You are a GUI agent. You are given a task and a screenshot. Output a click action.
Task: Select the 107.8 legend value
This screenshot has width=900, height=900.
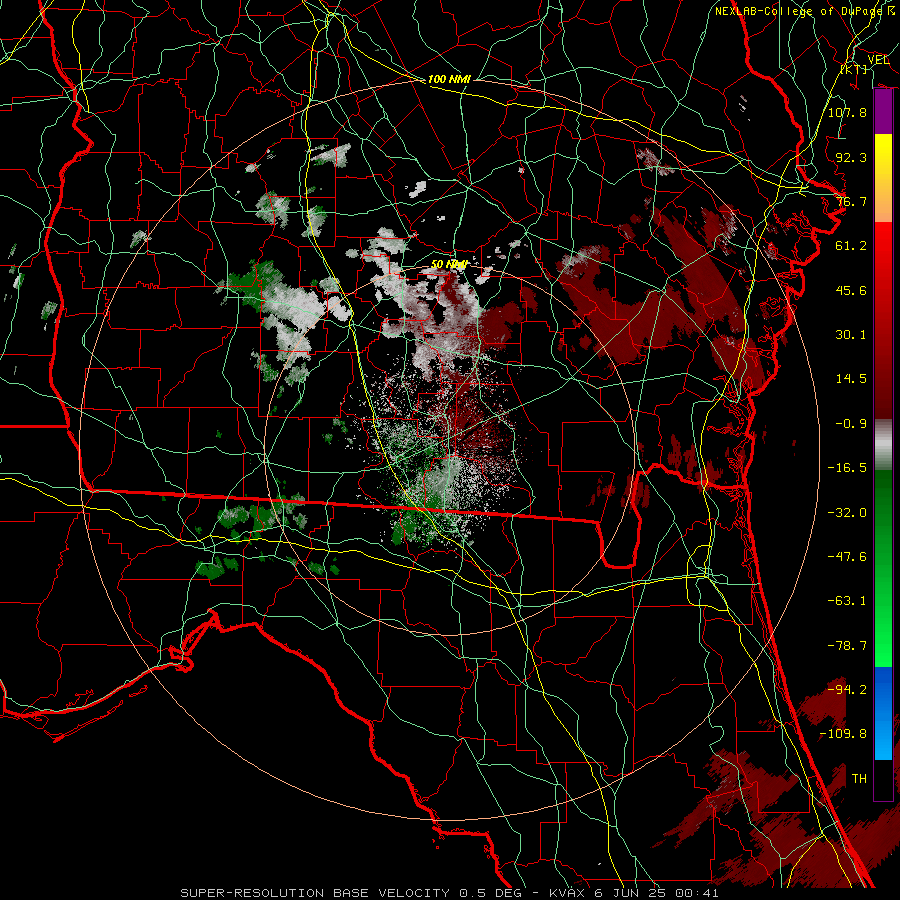pos(847,112)
